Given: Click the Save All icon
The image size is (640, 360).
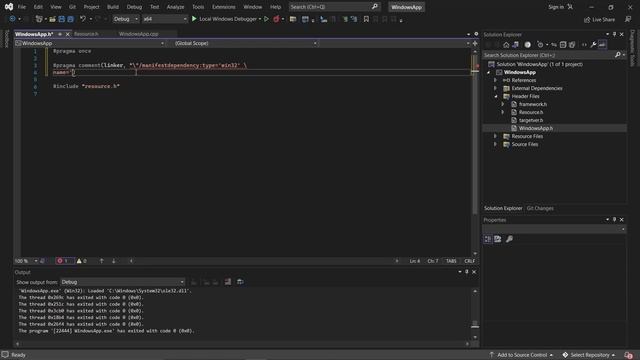Looking at the screenshot, I should [x=71, y=19].
